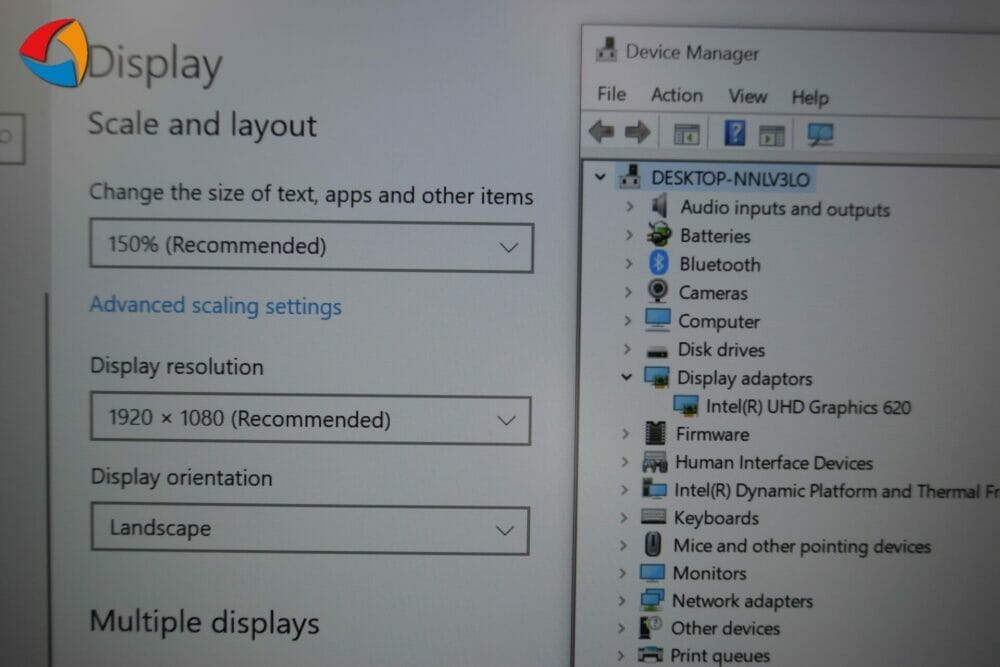This screenshot has width=1000, height=667.
Task: Expand Mice and other pointing devices
Action: click(x=623, y=545)
